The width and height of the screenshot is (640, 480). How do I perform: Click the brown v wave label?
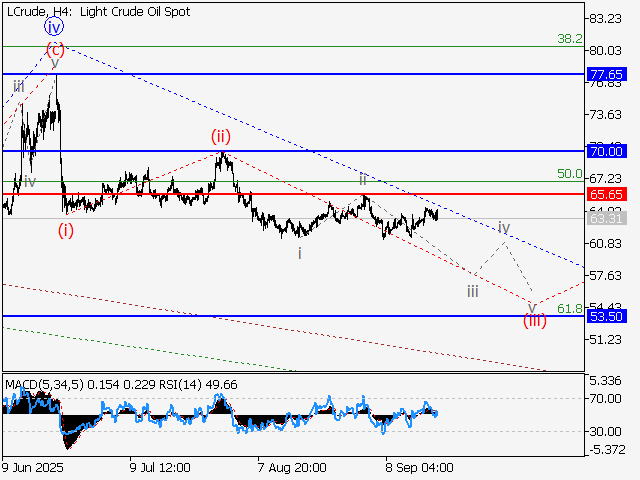[x=533, y=304]
